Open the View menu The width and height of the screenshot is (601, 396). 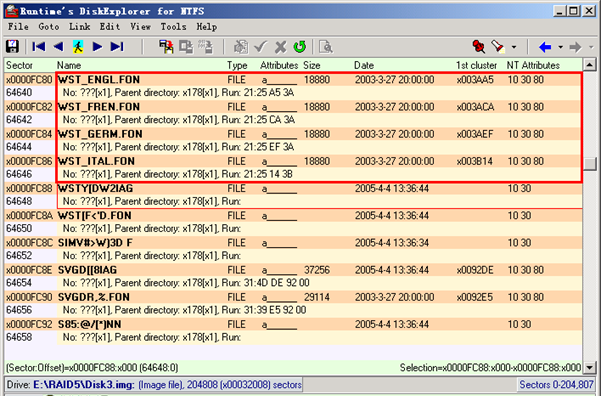pos(140,27)
